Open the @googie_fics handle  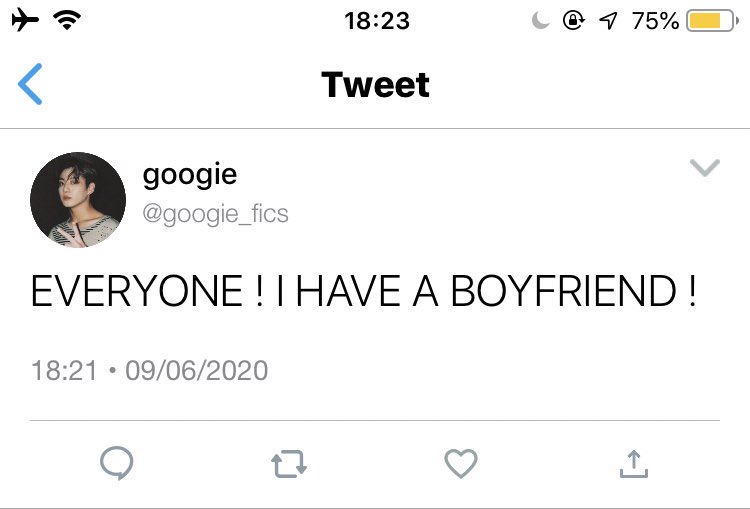pos(215,213)
